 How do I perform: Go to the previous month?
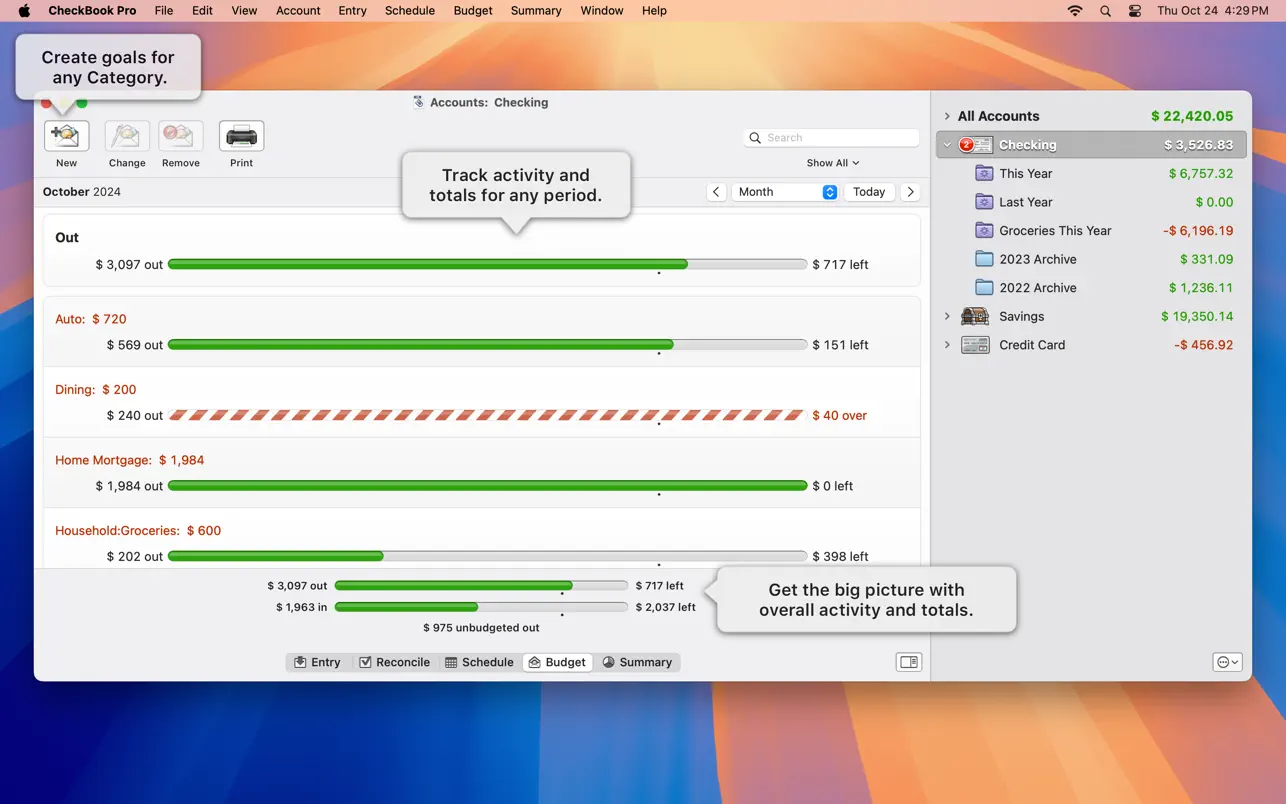tap(716, 192)
